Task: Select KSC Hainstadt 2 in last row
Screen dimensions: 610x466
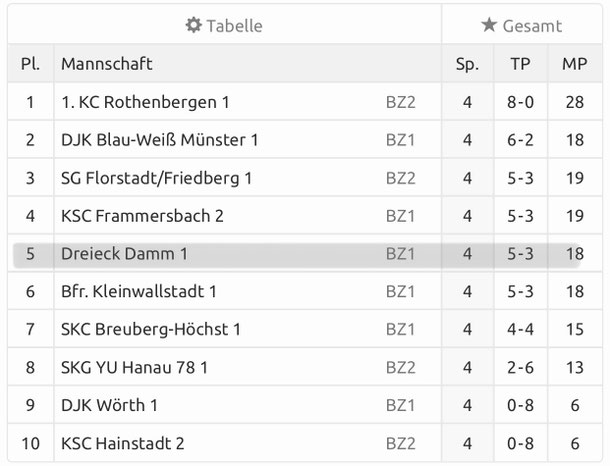Action: coord(123,443)
